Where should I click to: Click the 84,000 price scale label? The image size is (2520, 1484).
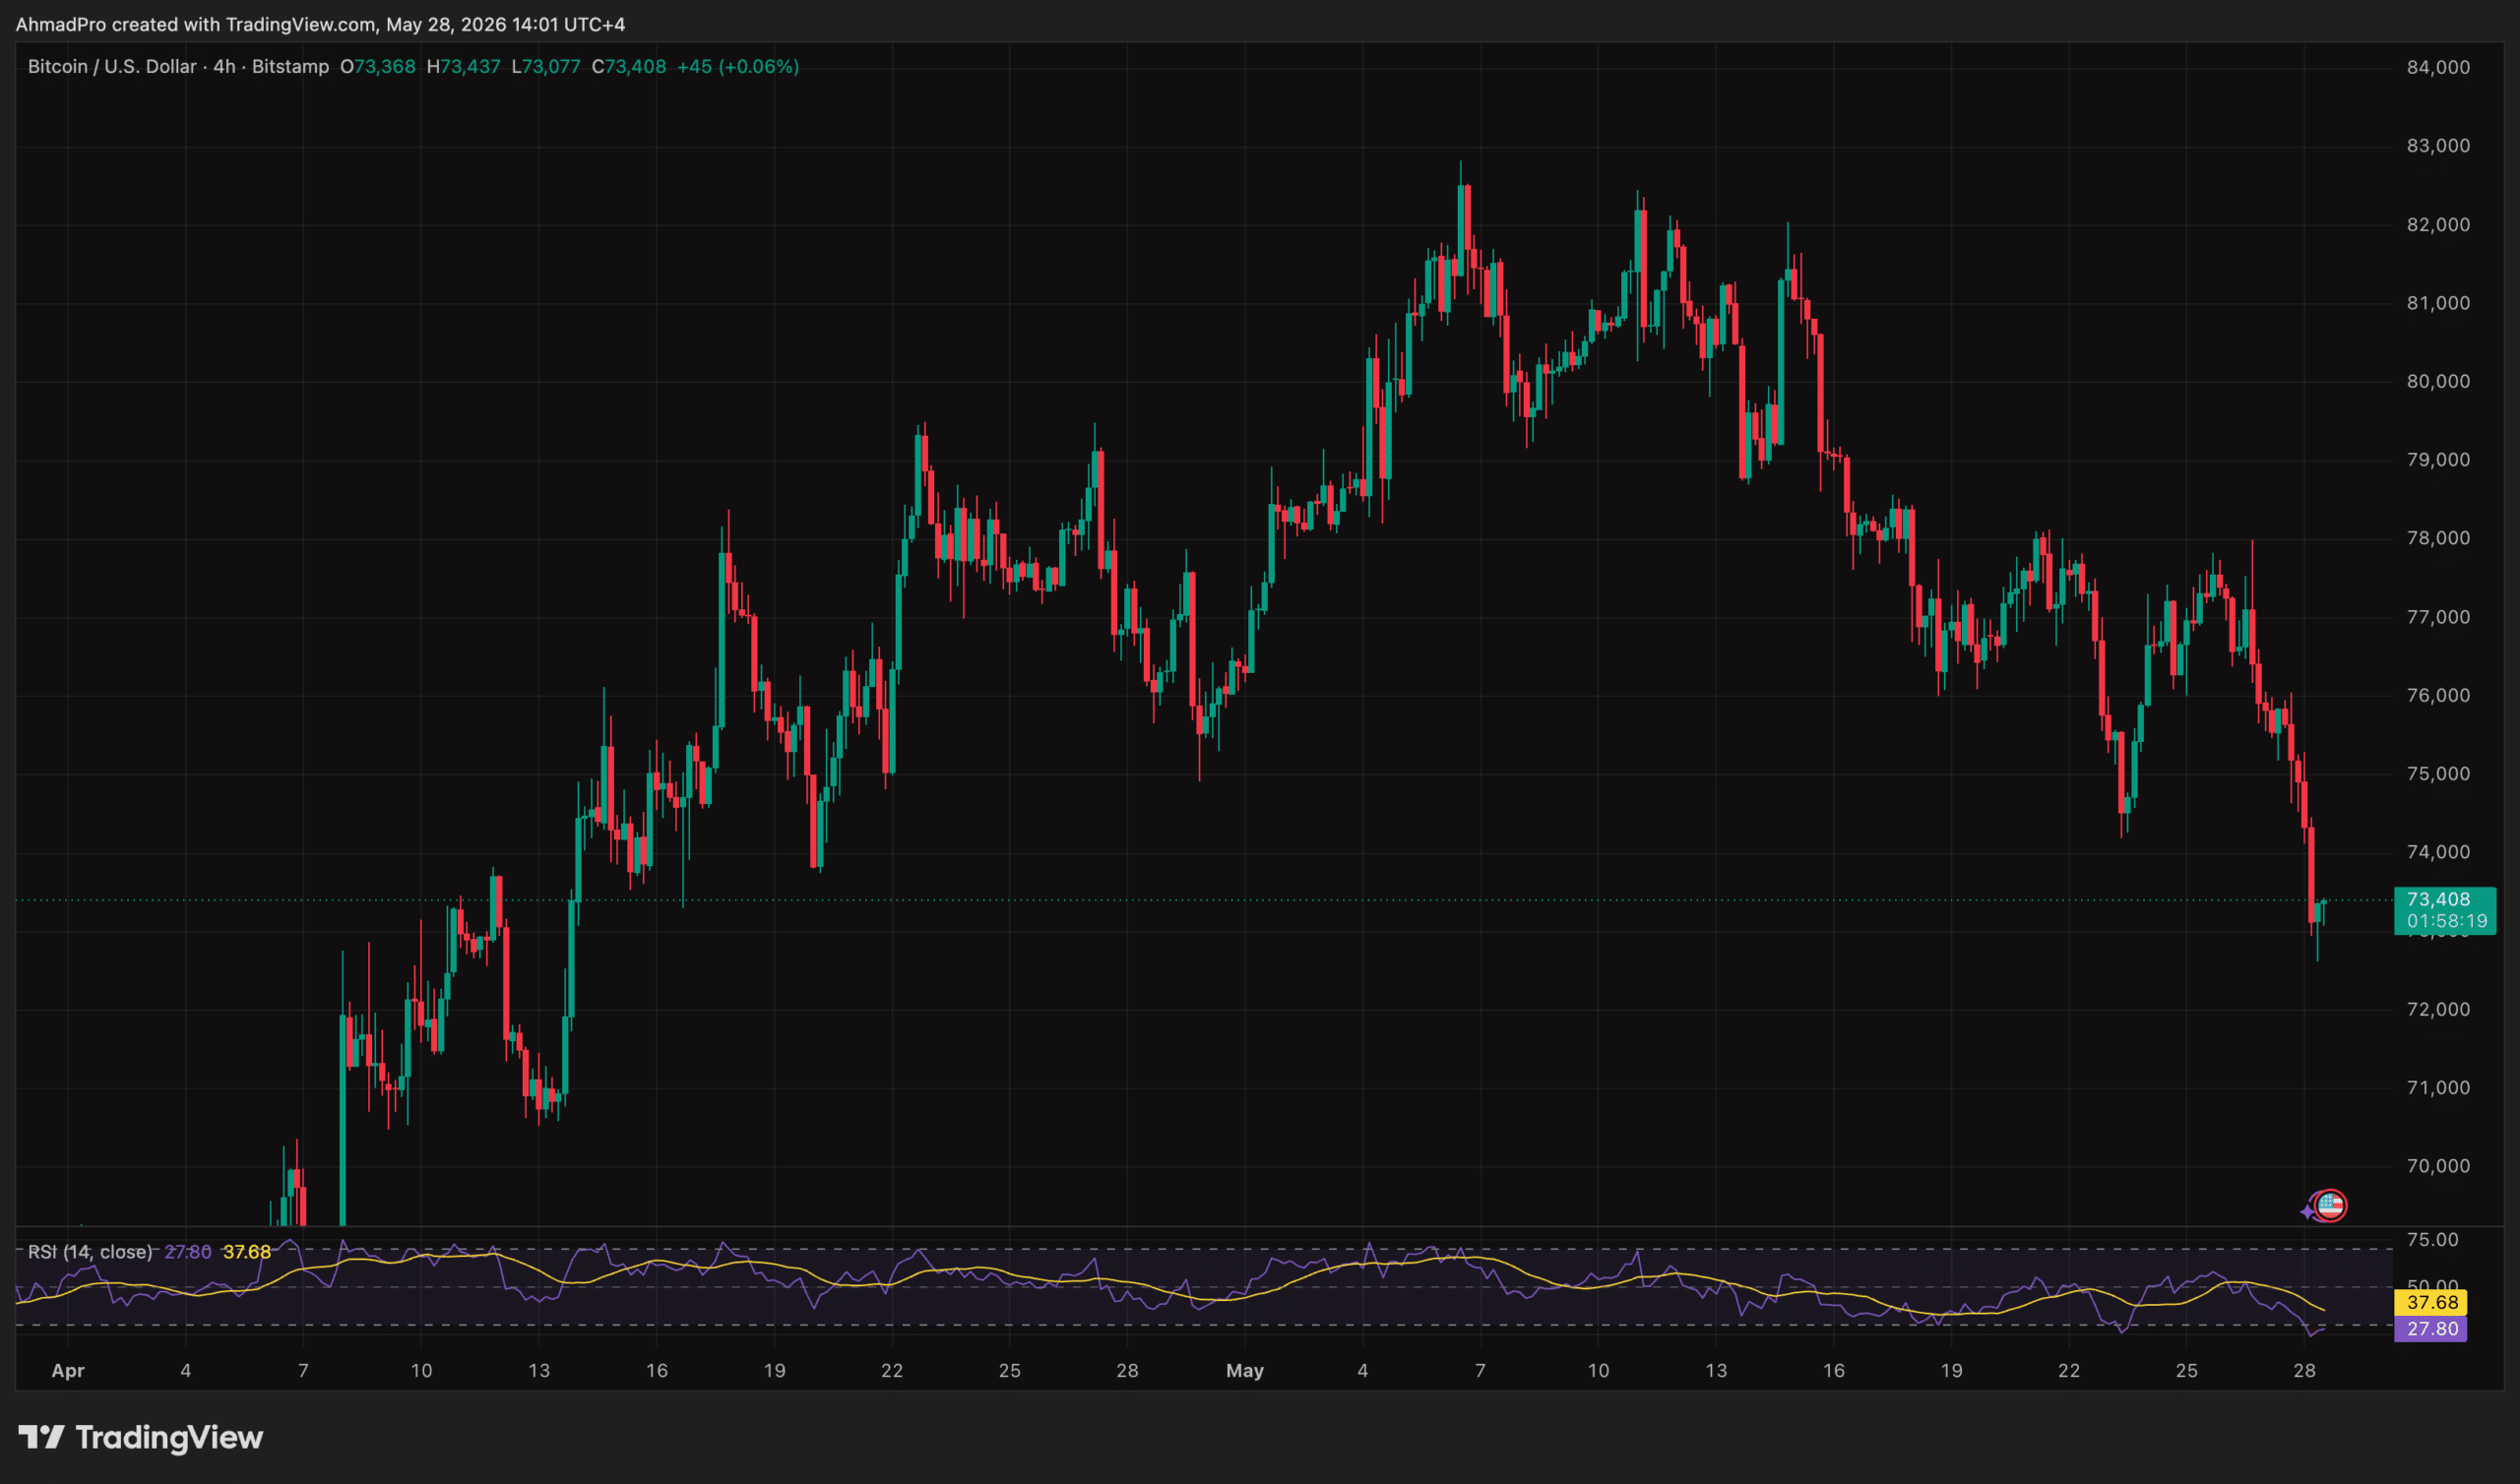point(2438,67)
